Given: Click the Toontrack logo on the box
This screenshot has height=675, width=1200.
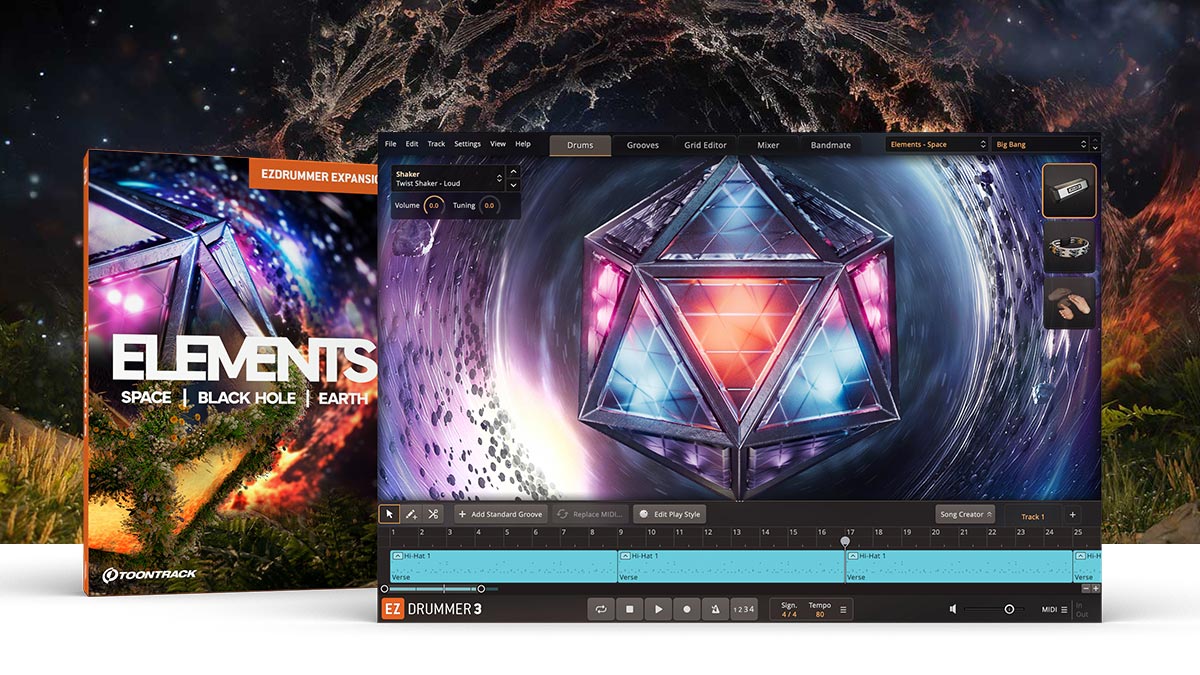Looking at the screenshot, I should coord(149,574).
